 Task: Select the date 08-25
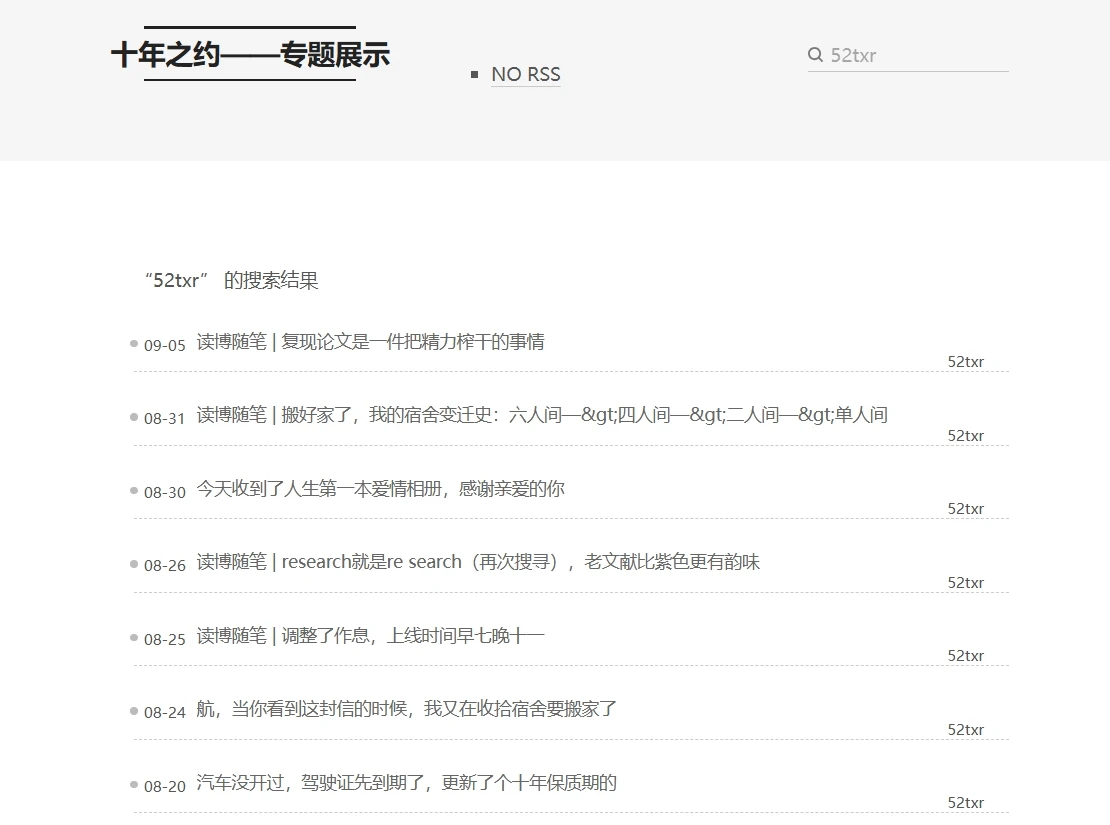pyautogui.click(x=164, y=639)
